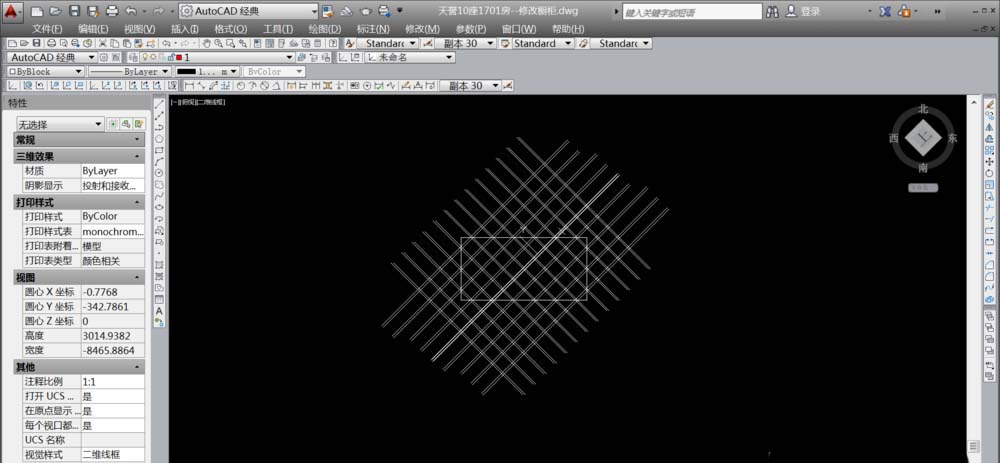Click the Move tool in modify toolbar

[x=990, y=161]
